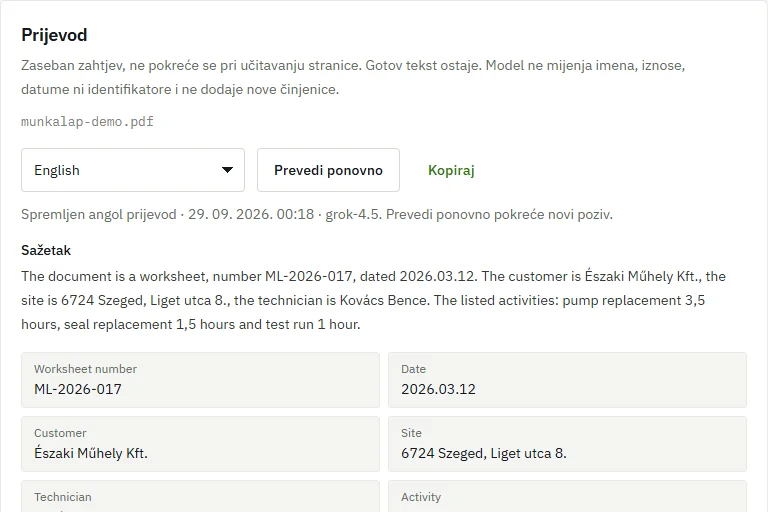The width and height of the screenshot is (768, 512).
Task: Click the Worksheet number label
Action: pos(85,369)
